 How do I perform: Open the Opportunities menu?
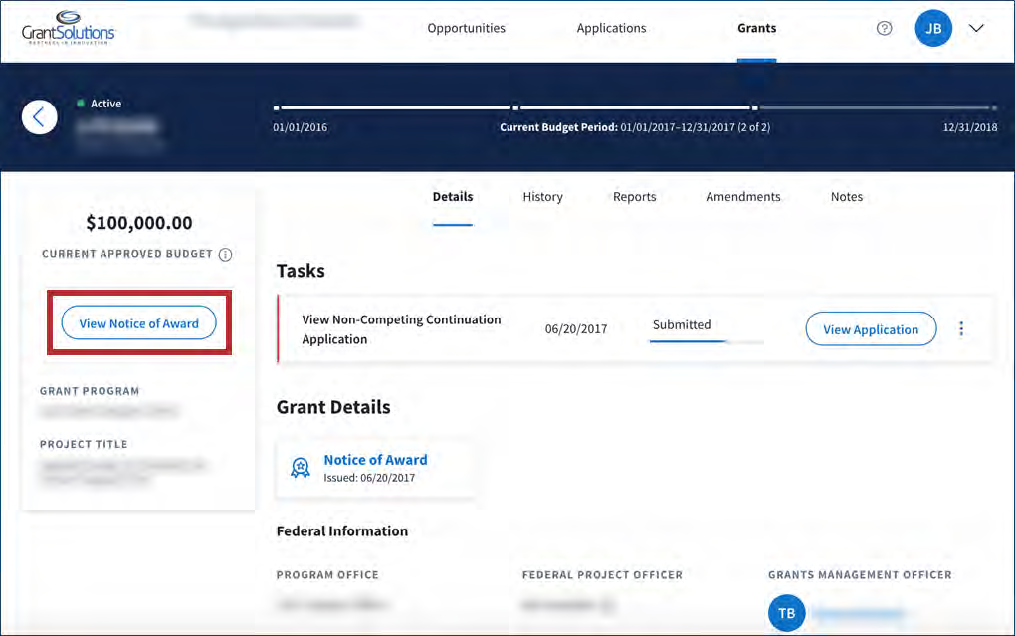[466, 28]
